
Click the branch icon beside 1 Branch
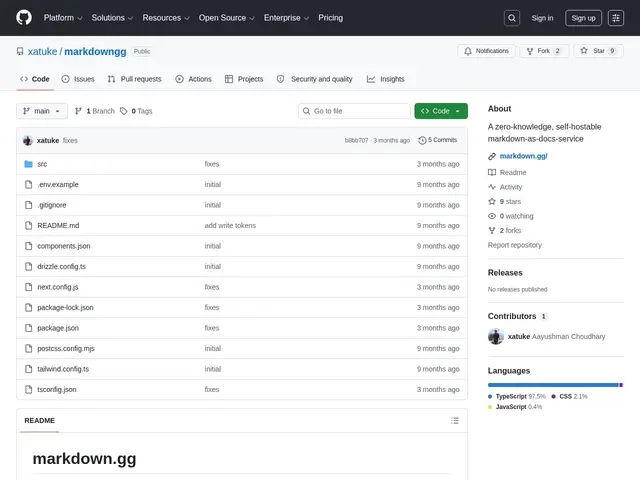[x=78, y=111]
